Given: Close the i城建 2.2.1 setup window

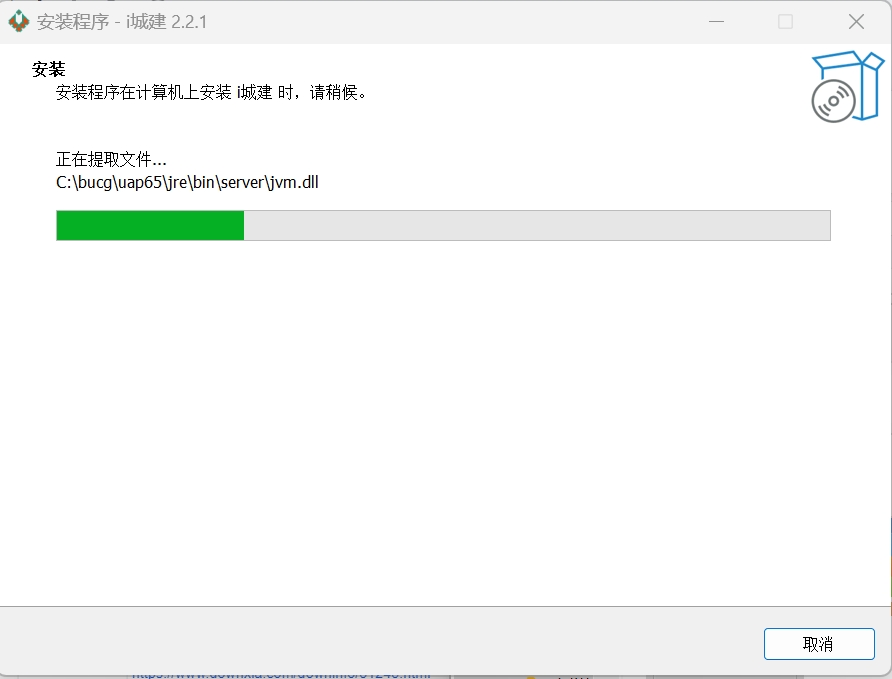Looking at the screenshot, I should click(x=856, y=22).
